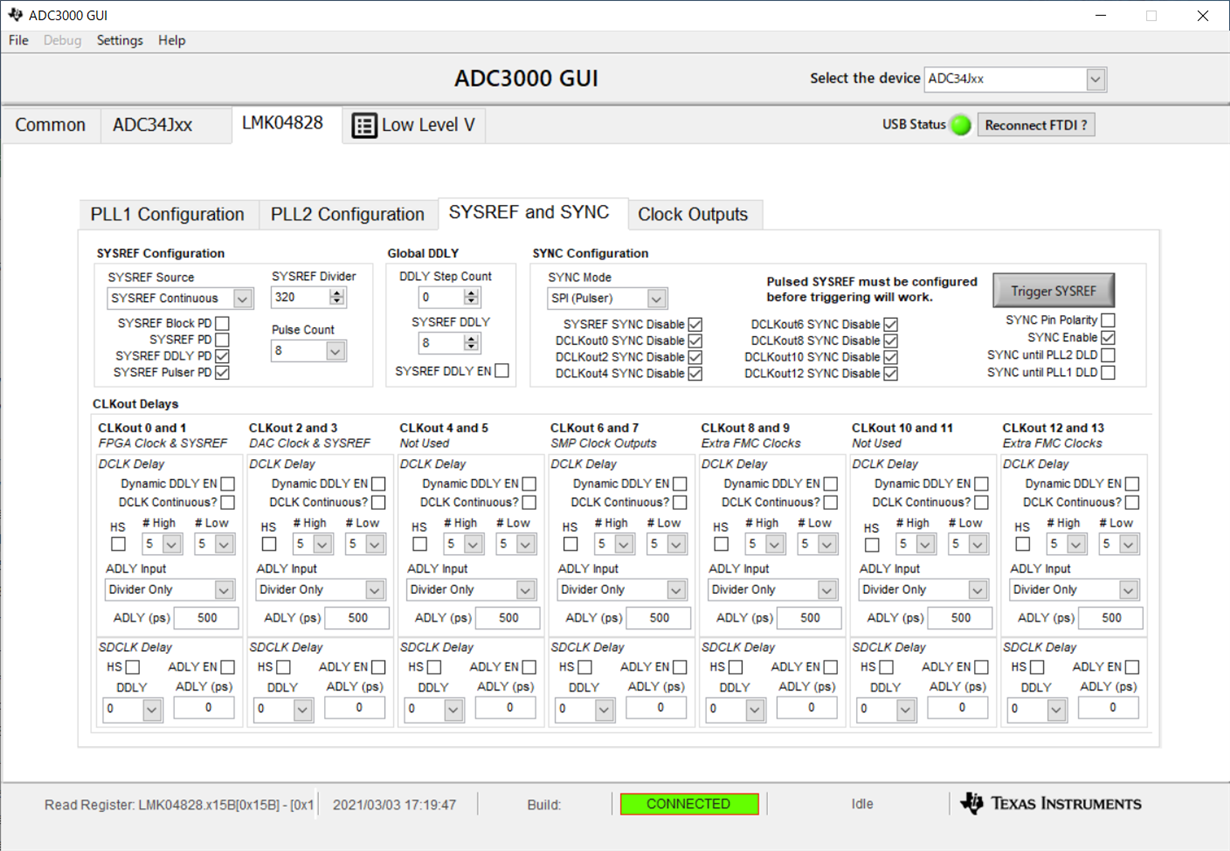Click the green CONNECTED status button
This screenshot has height=851, width=1230.
(689, 804)
